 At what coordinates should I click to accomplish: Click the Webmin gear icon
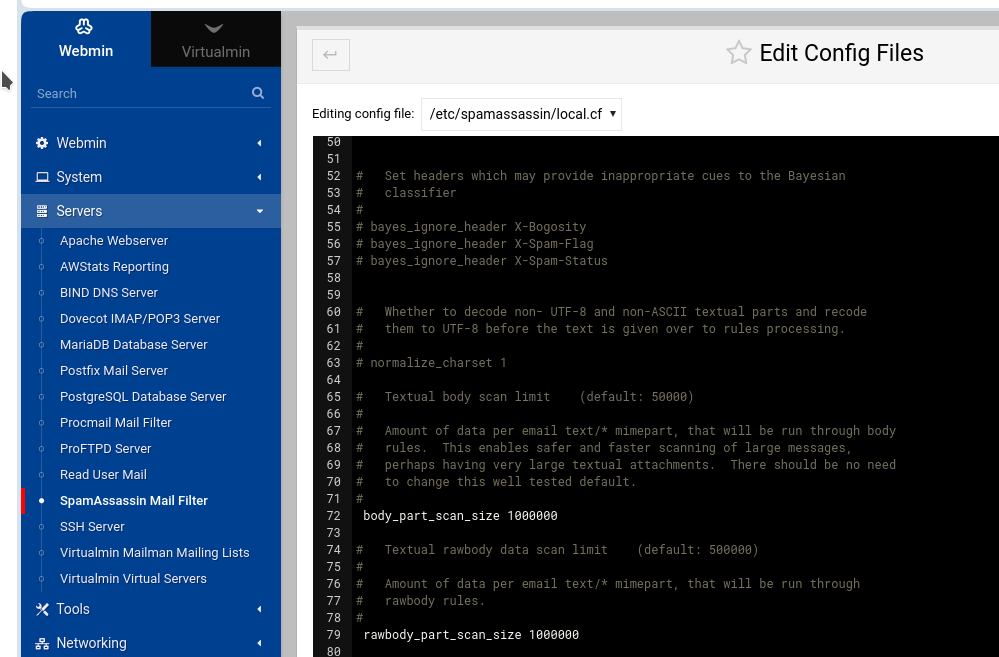point(42,143)
